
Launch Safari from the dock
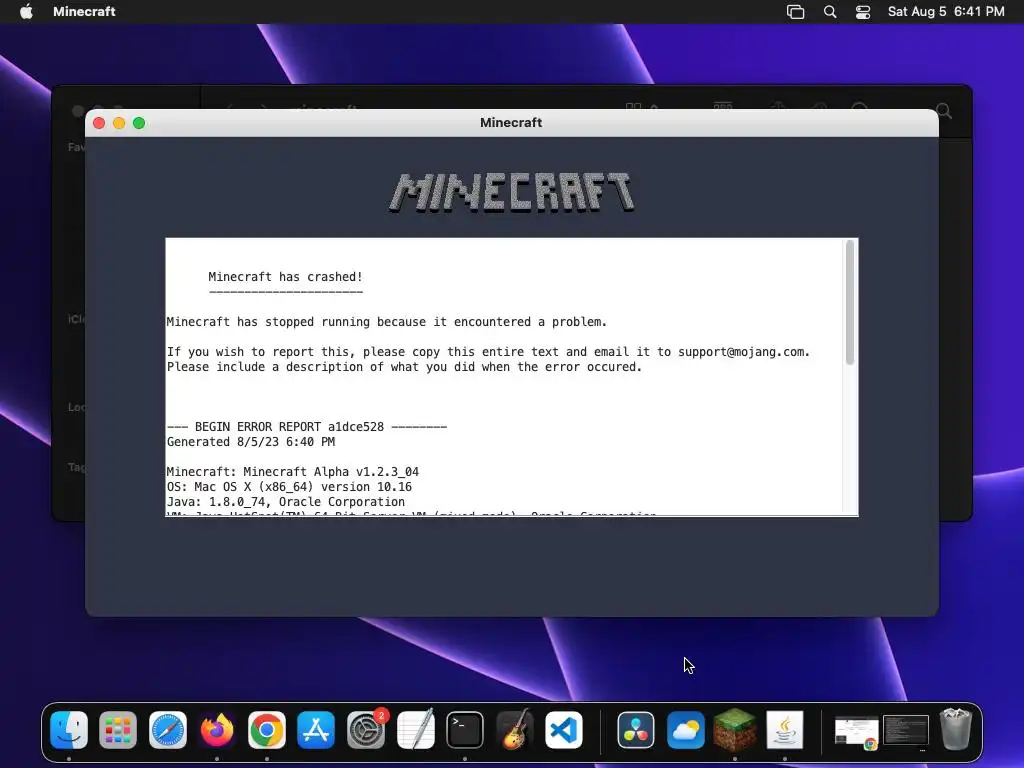pyautogui.click(x=168, y=729)
